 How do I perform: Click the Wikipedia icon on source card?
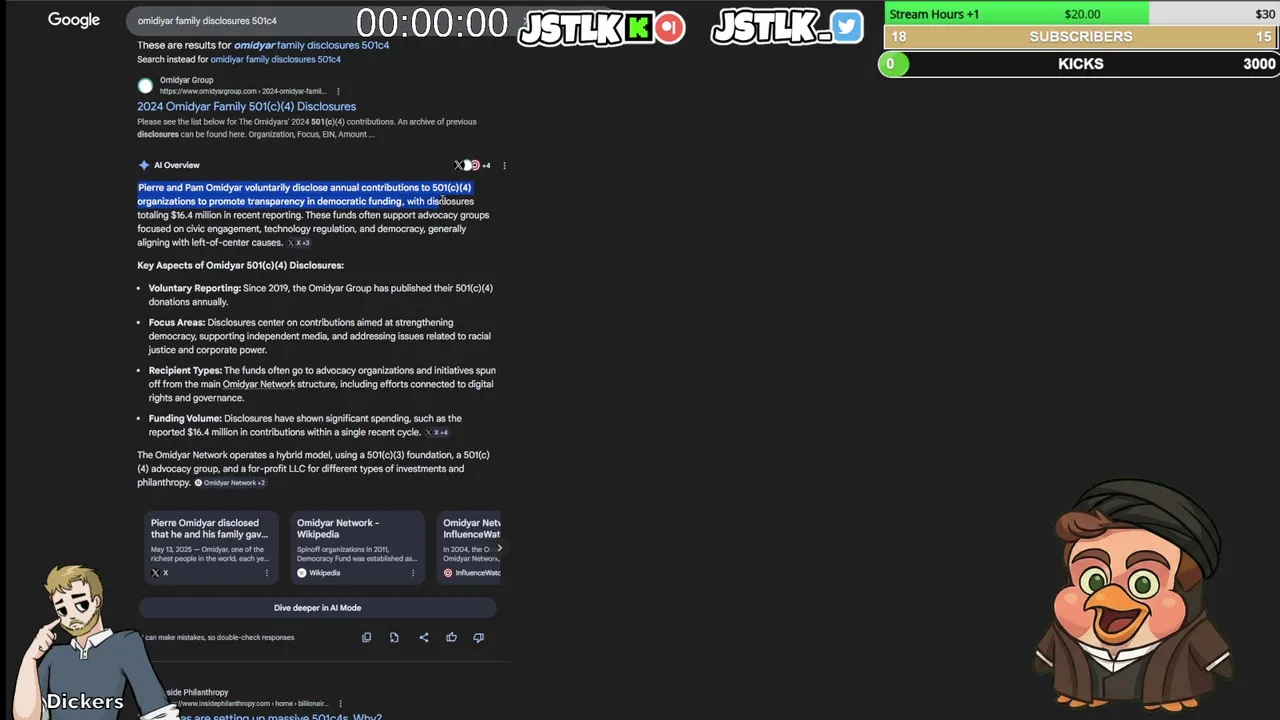click(301, 573)
